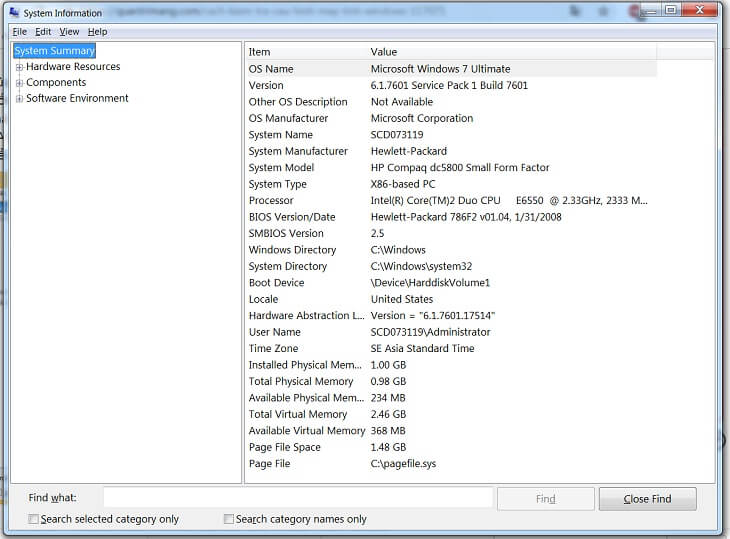This screenshot has height=539, width=730.
Task: Click 'C:\Windows\system32' value
Action: (421, 266)
